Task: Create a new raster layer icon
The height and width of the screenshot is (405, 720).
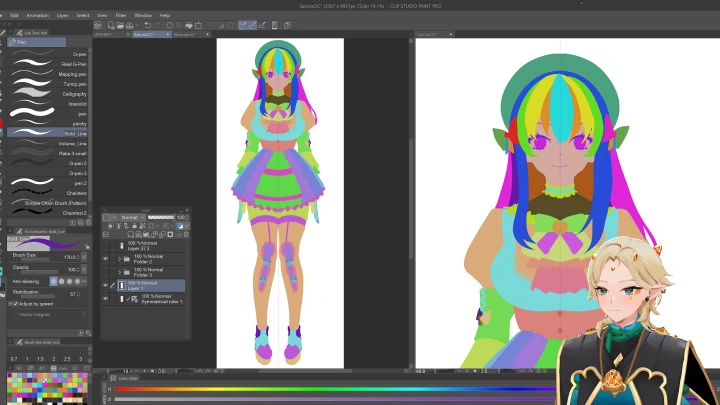Action: tap(130, 235)
